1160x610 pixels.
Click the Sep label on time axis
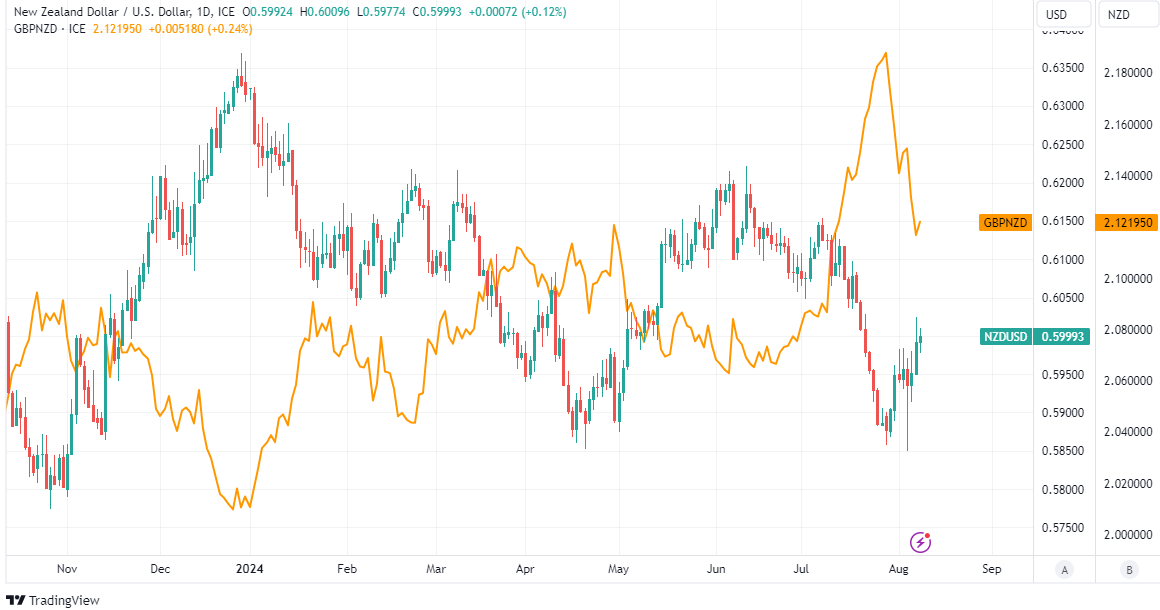click(991, 569)
